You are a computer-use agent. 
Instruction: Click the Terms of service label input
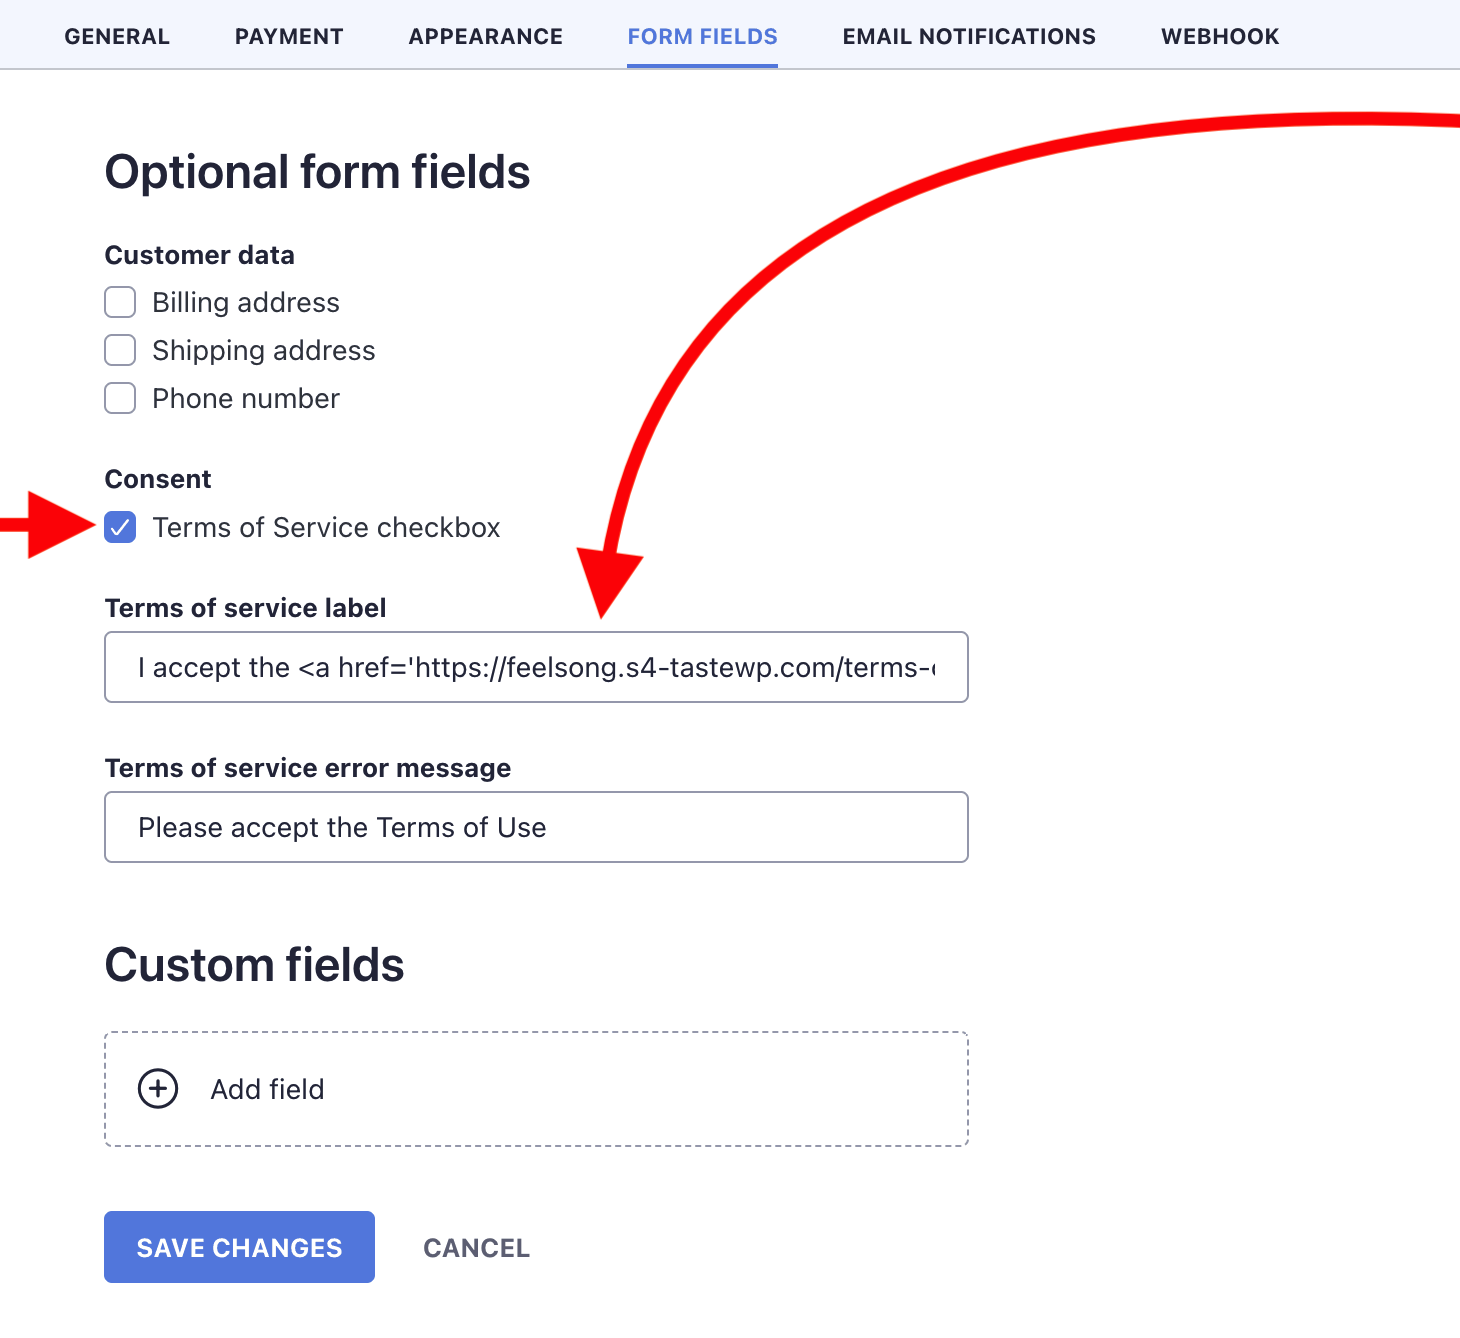point(536,667)
